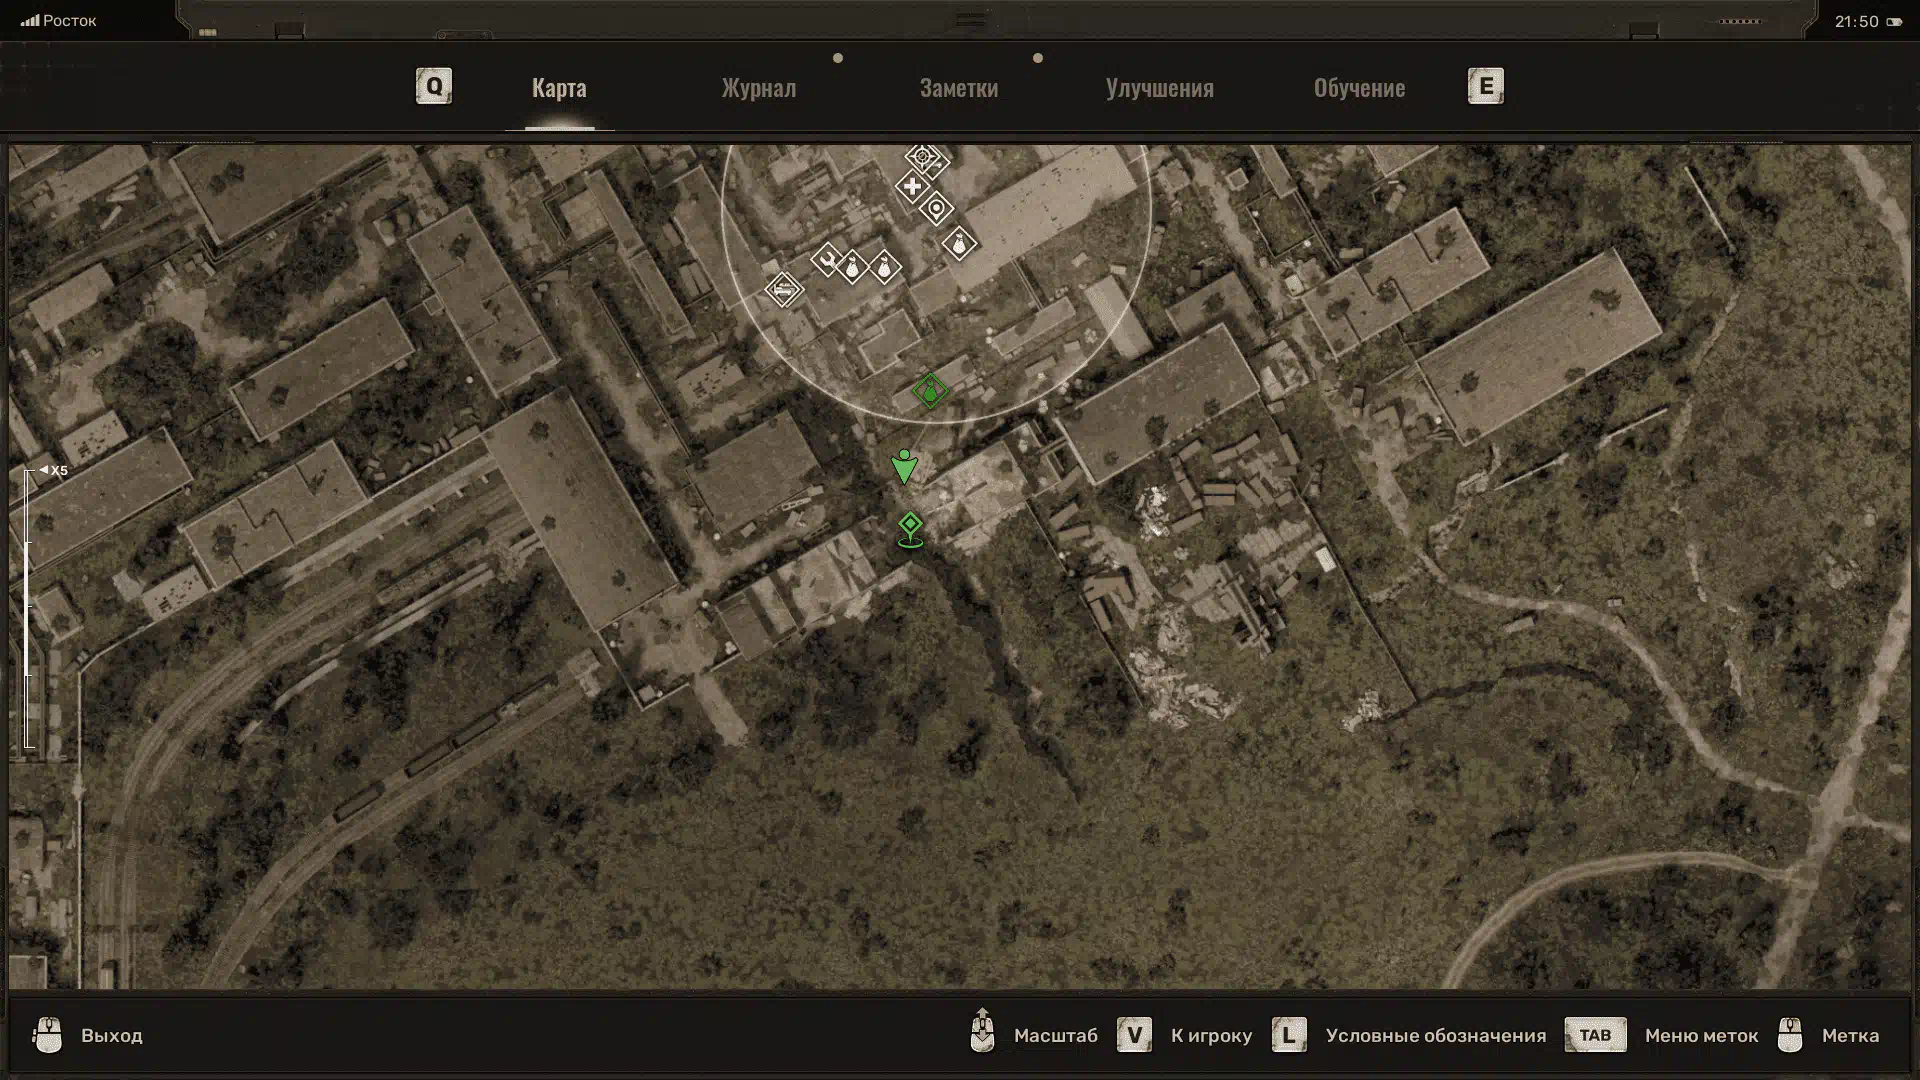This screenshot has width=1920, height=1080.
Task: Open the Улучшения tab
Action: click(x=1159, y=88)
